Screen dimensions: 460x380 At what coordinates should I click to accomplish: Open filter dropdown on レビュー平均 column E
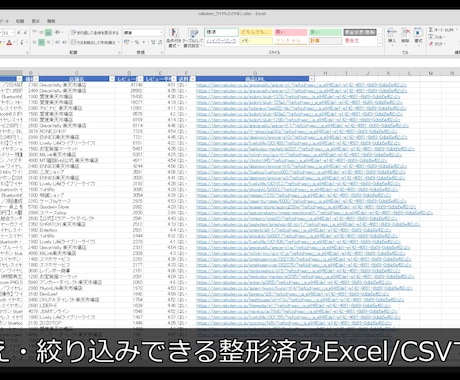point(173,79)
